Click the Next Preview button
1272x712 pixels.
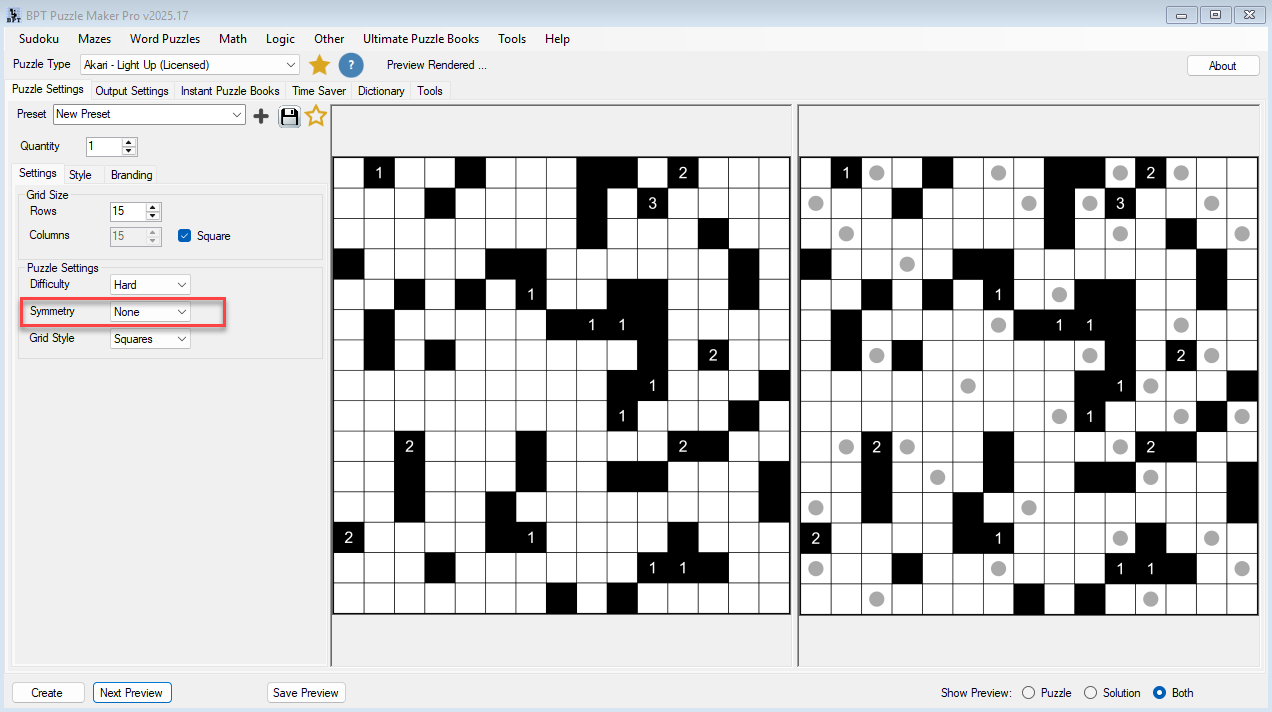[132, 693]
